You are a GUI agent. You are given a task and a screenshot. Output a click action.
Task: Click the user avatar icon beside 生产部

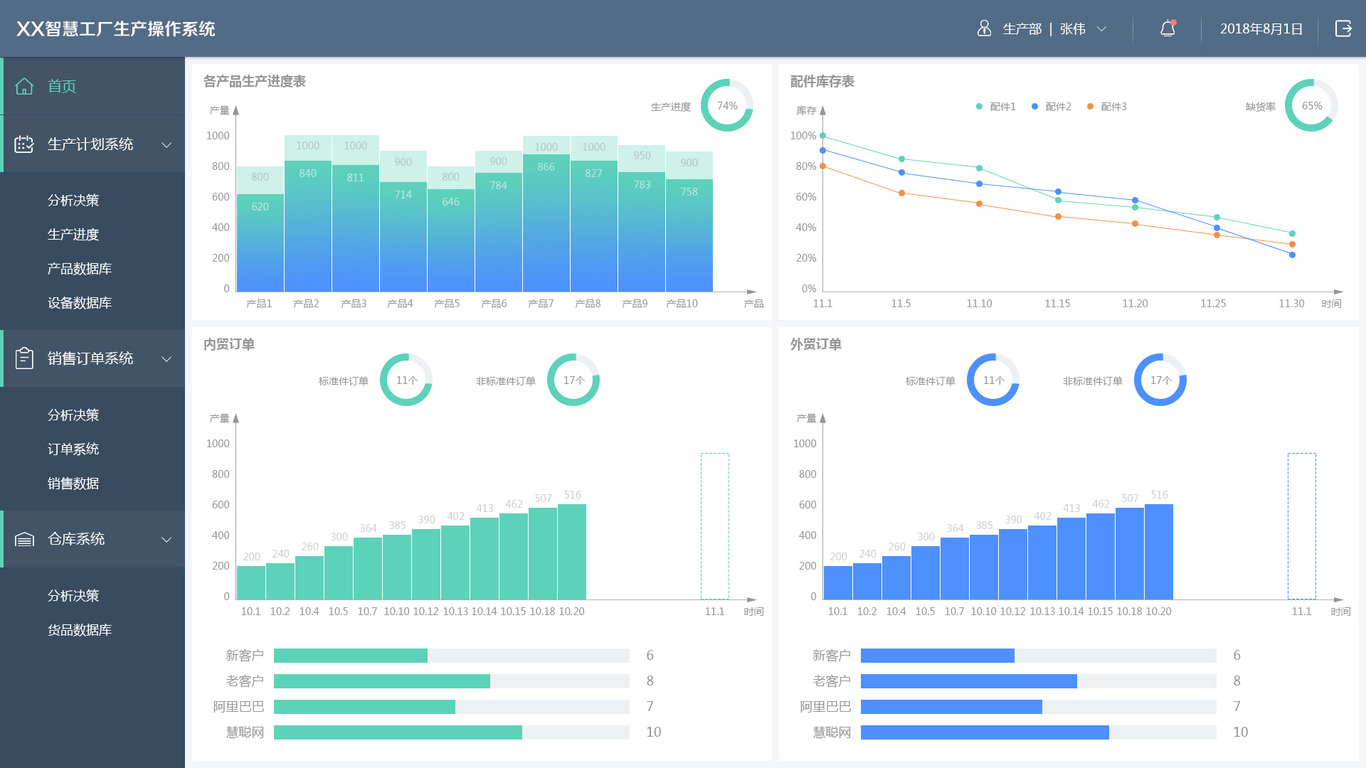(x=984, y=29)
